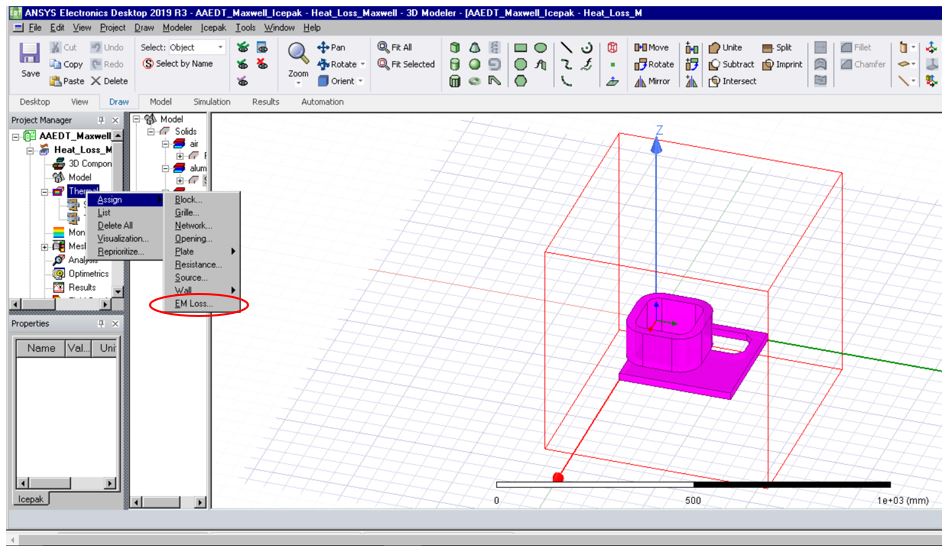Click the Paste toolbar button

pyautogui.click(x=67, y=81)
